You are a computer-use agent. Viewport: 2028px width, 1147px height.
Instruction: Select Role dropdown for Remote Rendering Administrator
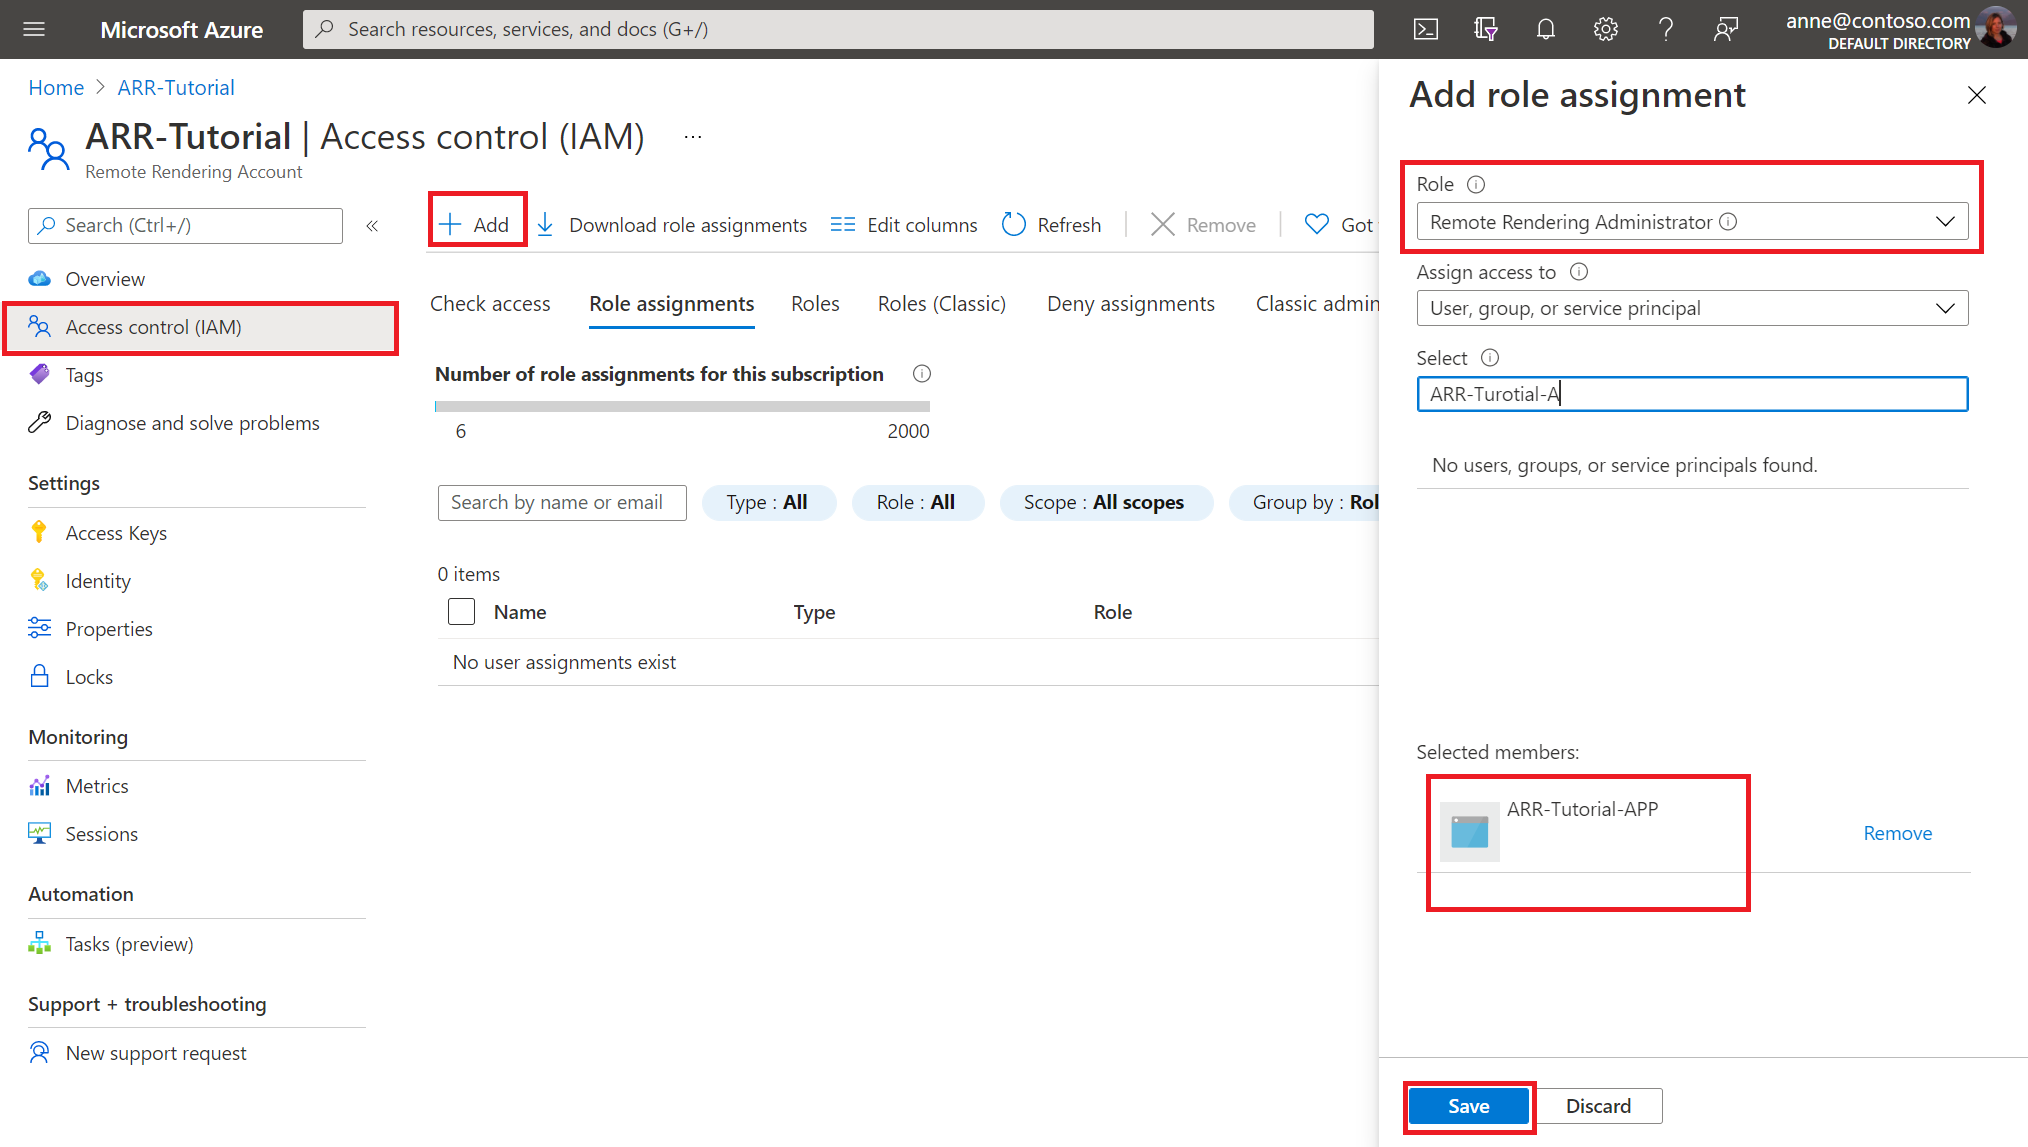click(1692, 222)
